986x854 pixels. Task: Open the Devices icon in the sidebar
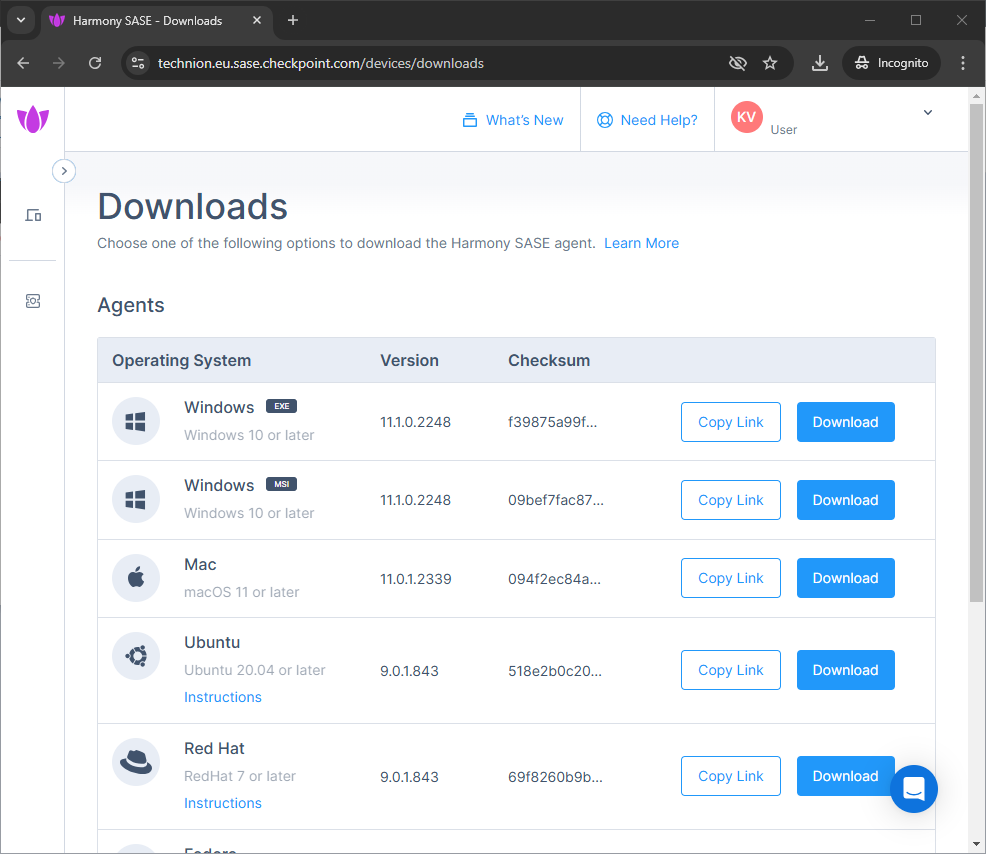33,216
